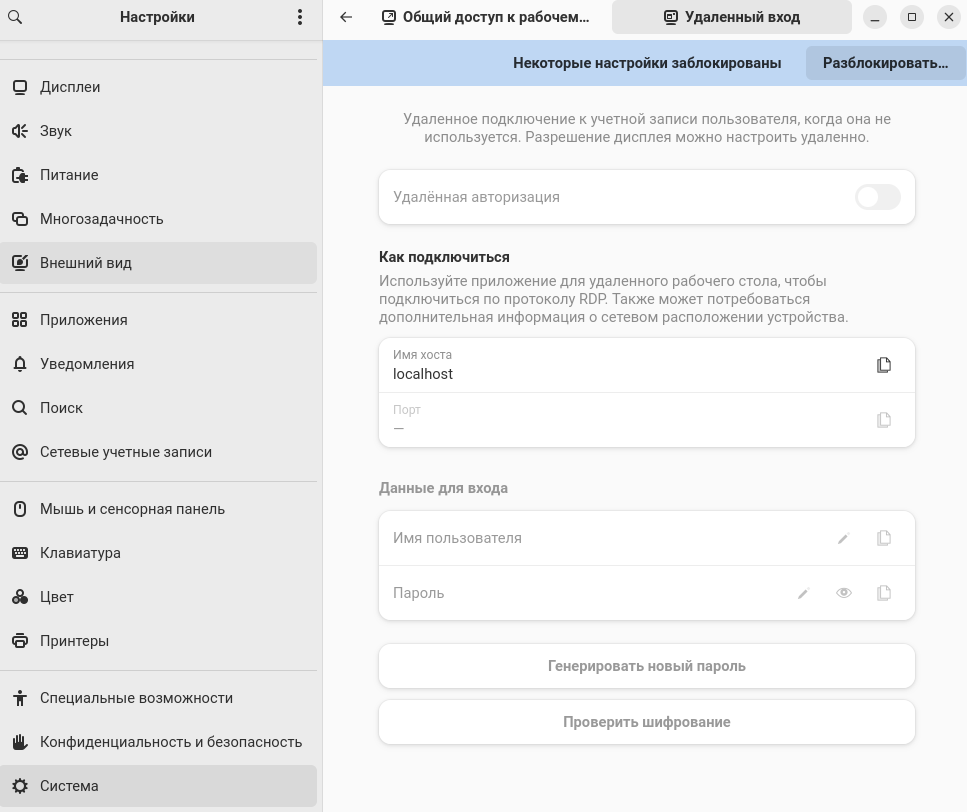Click the Имя пользователя field

[600, 538]
